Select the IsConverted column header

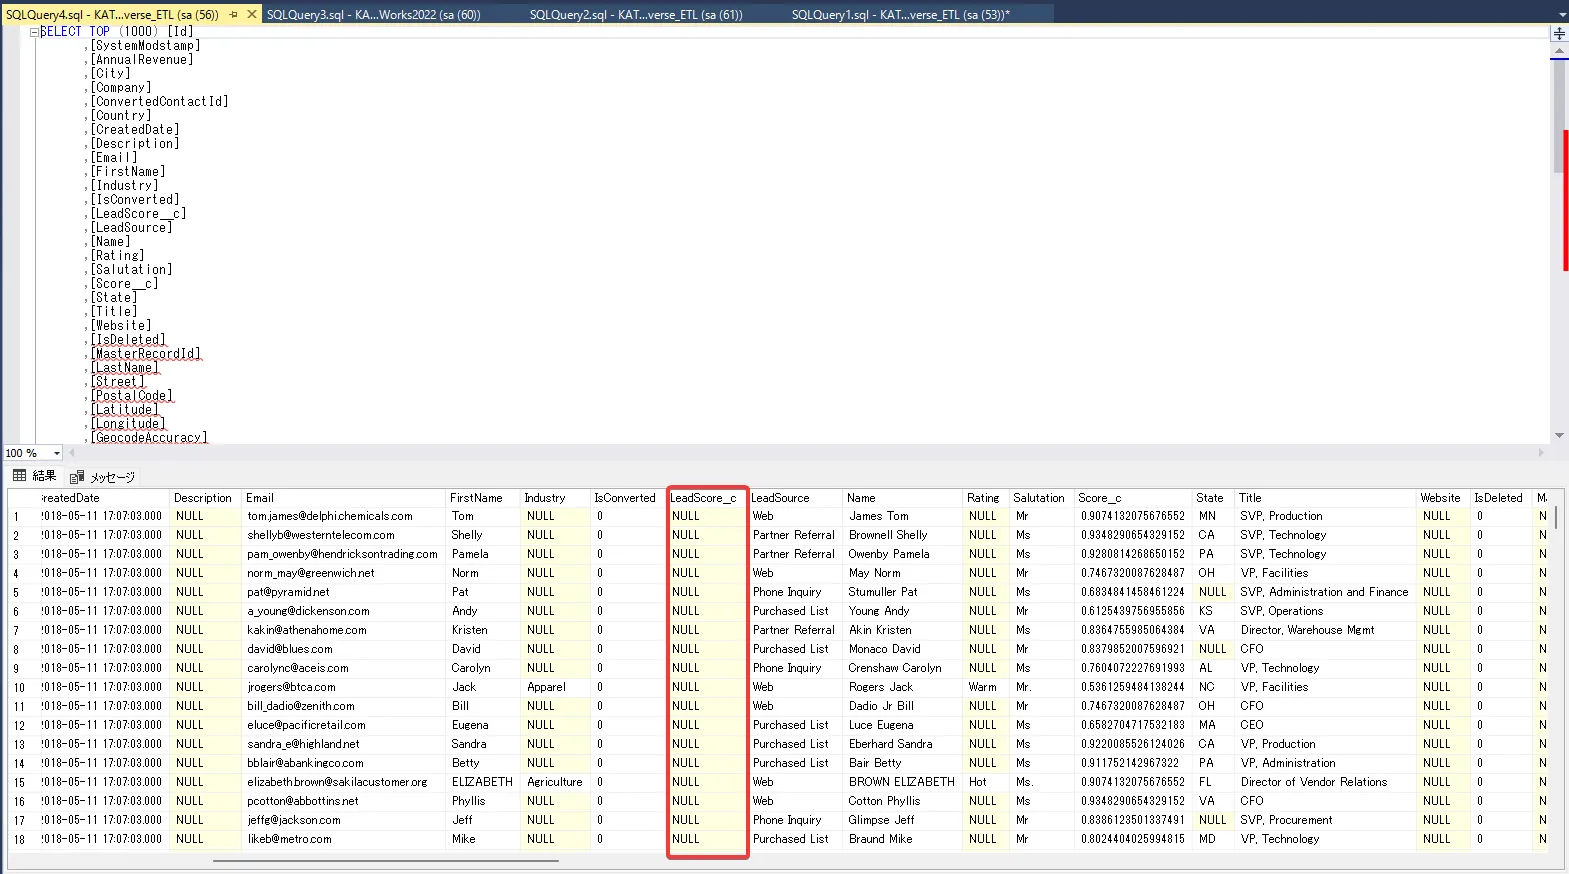point(627,498)
